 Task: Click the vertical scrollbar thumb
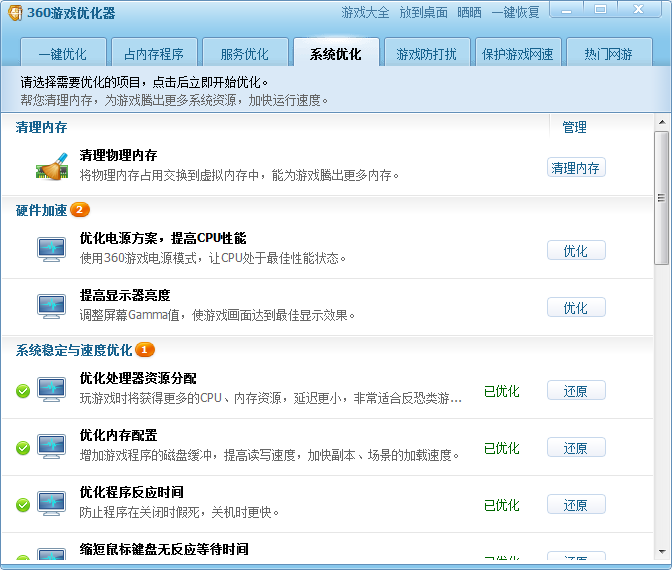[x=662, y=198]
